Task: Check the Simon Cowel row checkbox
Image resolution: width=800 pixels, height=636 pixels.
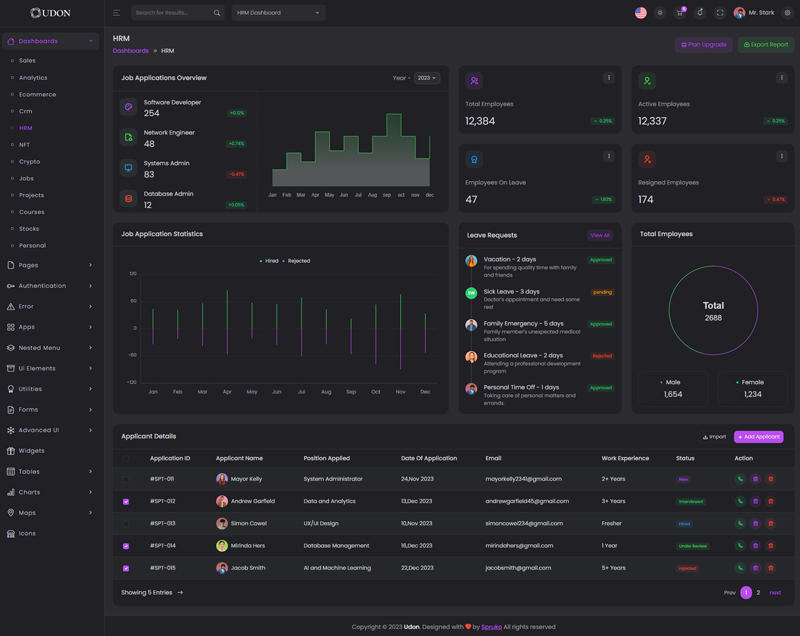Action: point(126,524)
